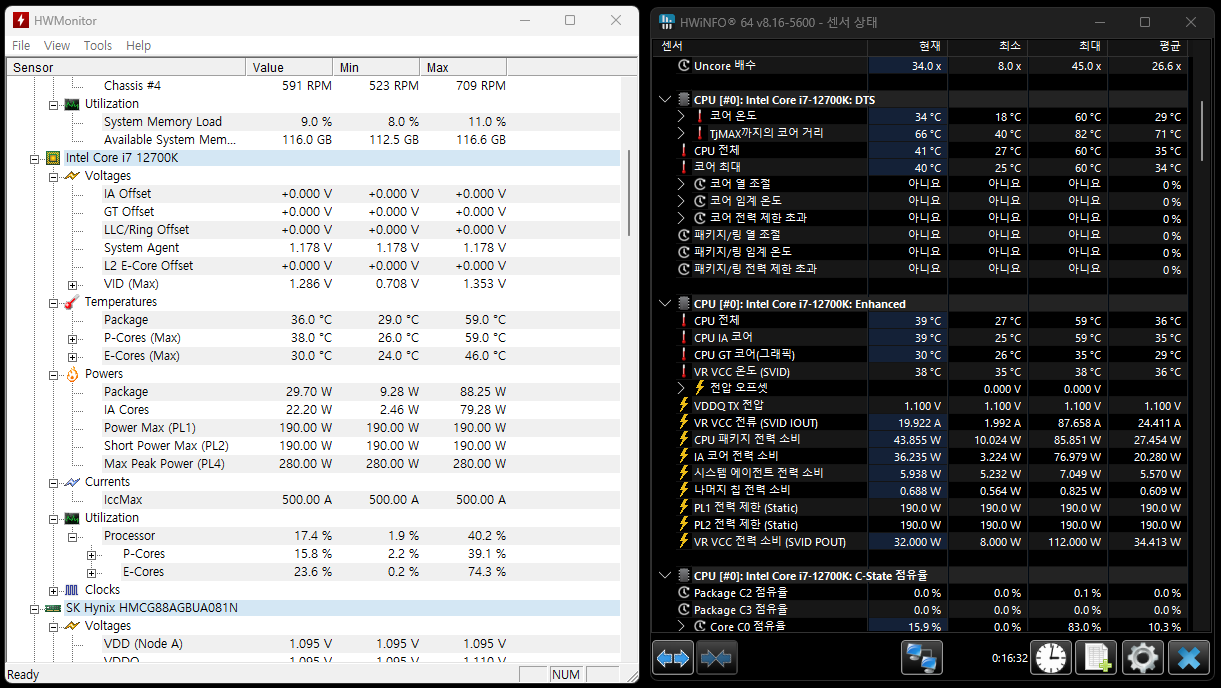This screenshot has width=1221, height=688.
Task: Click the Temperatures thermometer icon
Action: [x=72, y=302]
